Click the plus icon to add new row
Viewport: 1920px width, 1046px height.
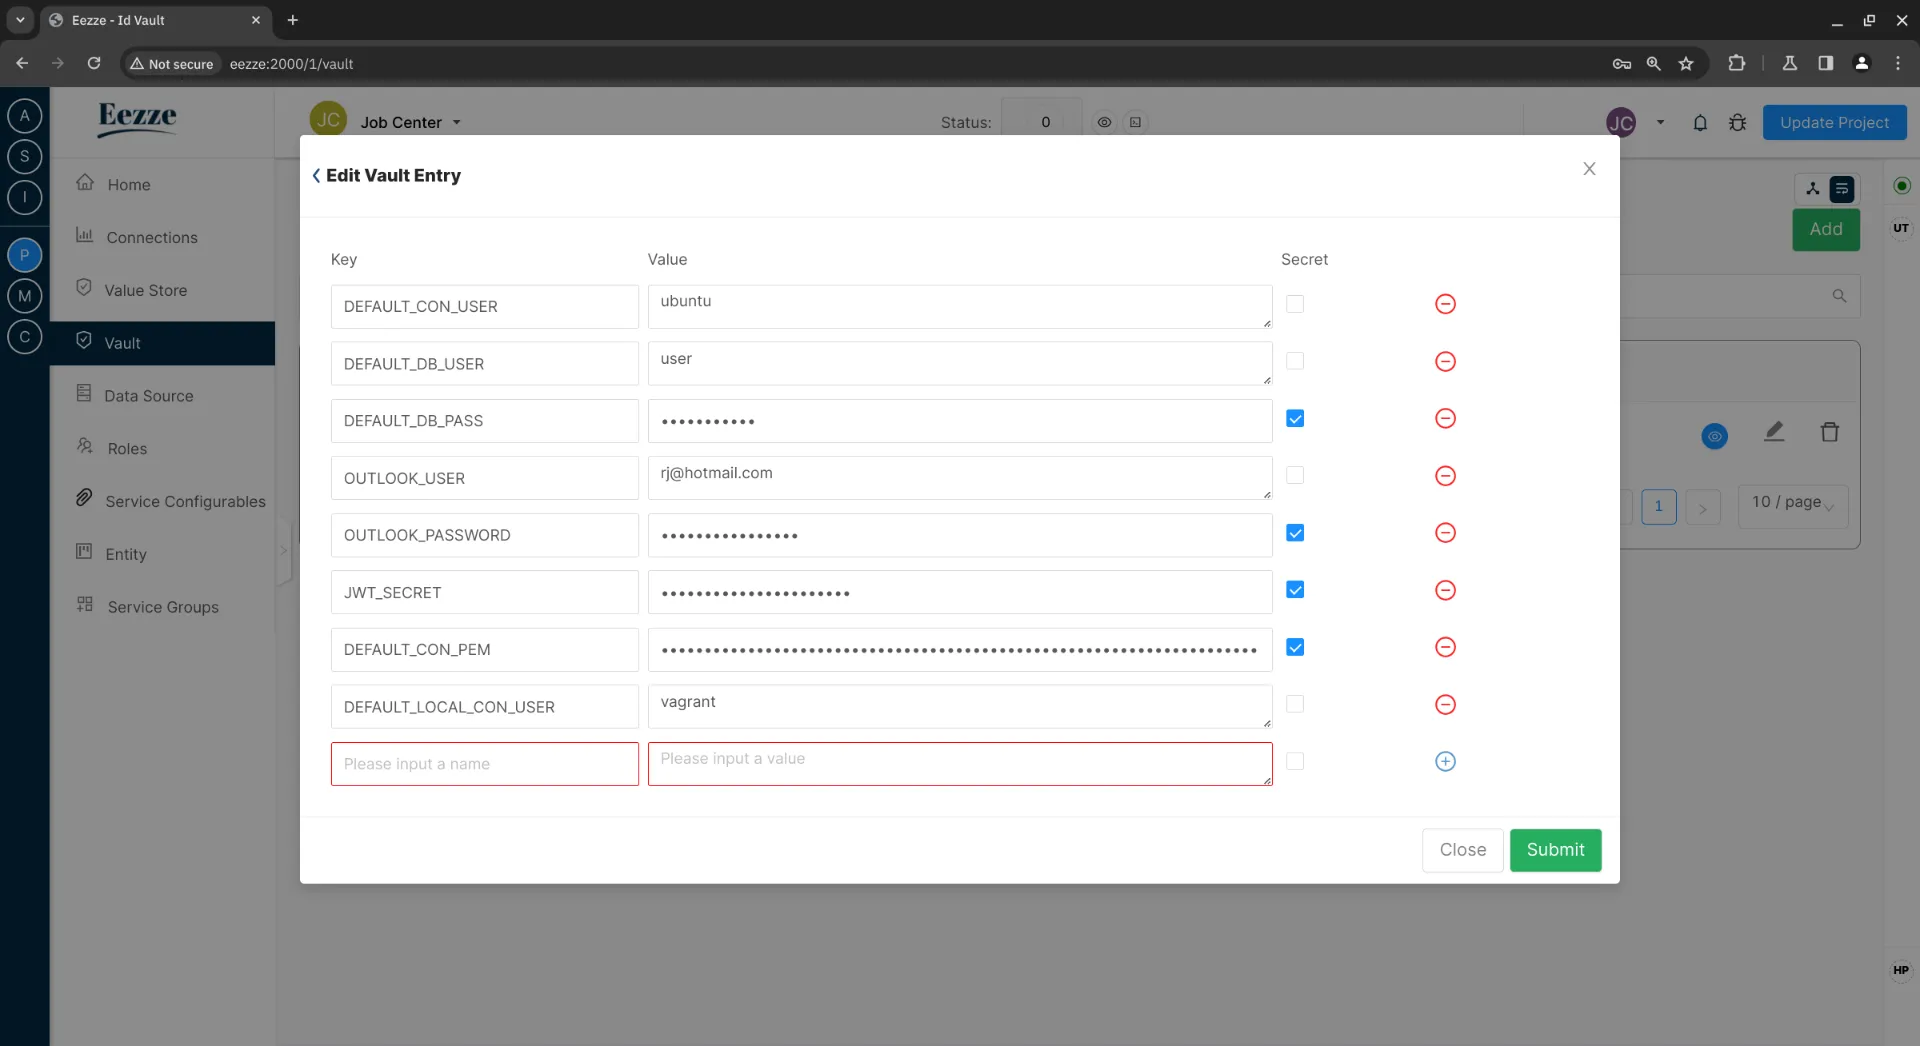[x=1445, y=762]
